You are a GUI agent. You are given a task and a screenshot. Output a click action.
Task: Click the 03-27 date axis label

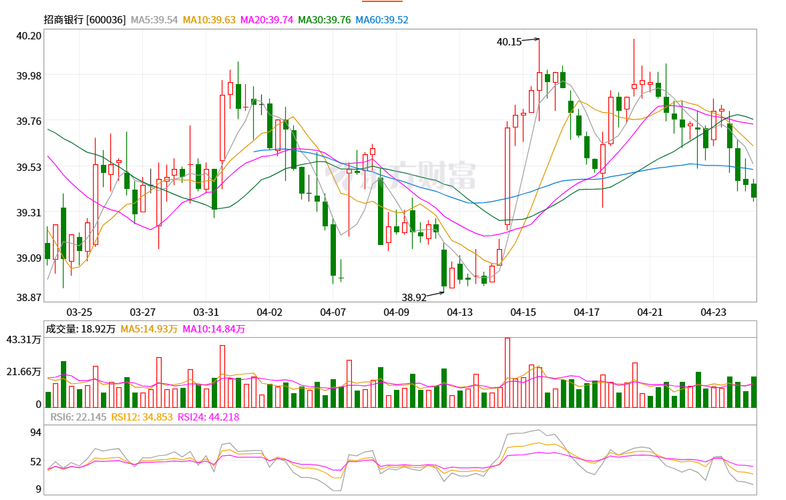pyautogui.click(x=142, y=312)
